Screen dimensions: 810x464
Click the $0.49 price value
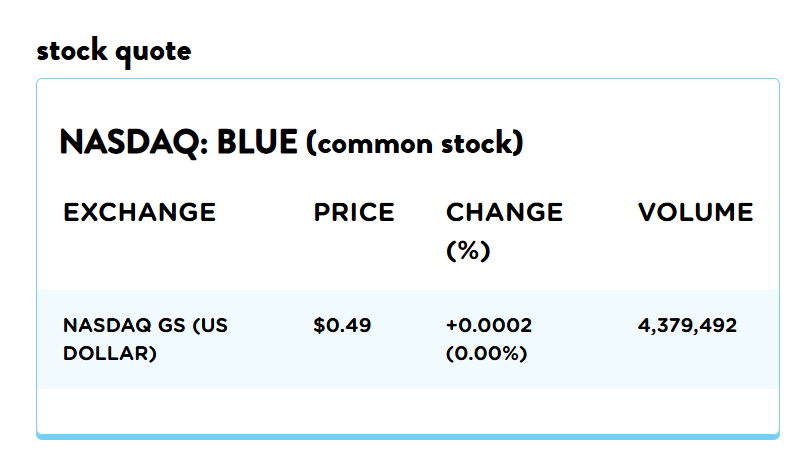pos(342,326)
